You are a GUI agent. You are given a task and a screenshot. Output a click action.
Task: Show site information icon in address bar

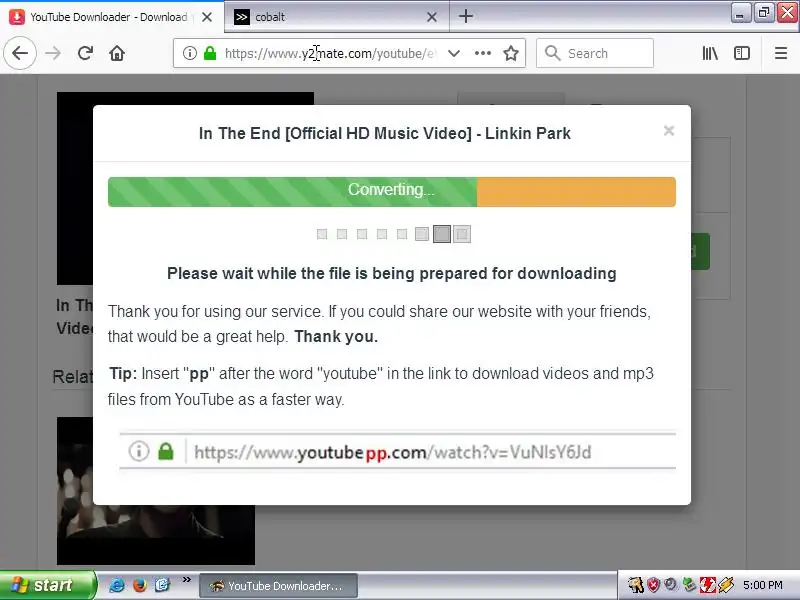click(190, 53)
